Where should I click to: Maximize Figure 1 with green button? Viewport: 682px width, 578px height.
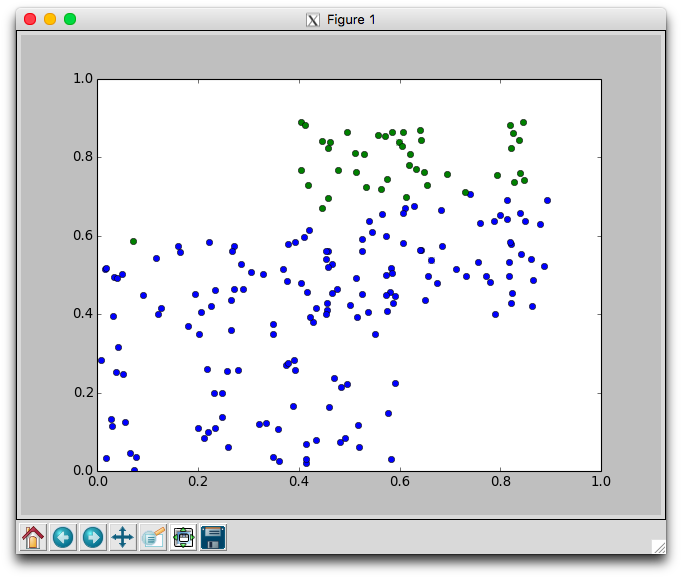(70, 19)
